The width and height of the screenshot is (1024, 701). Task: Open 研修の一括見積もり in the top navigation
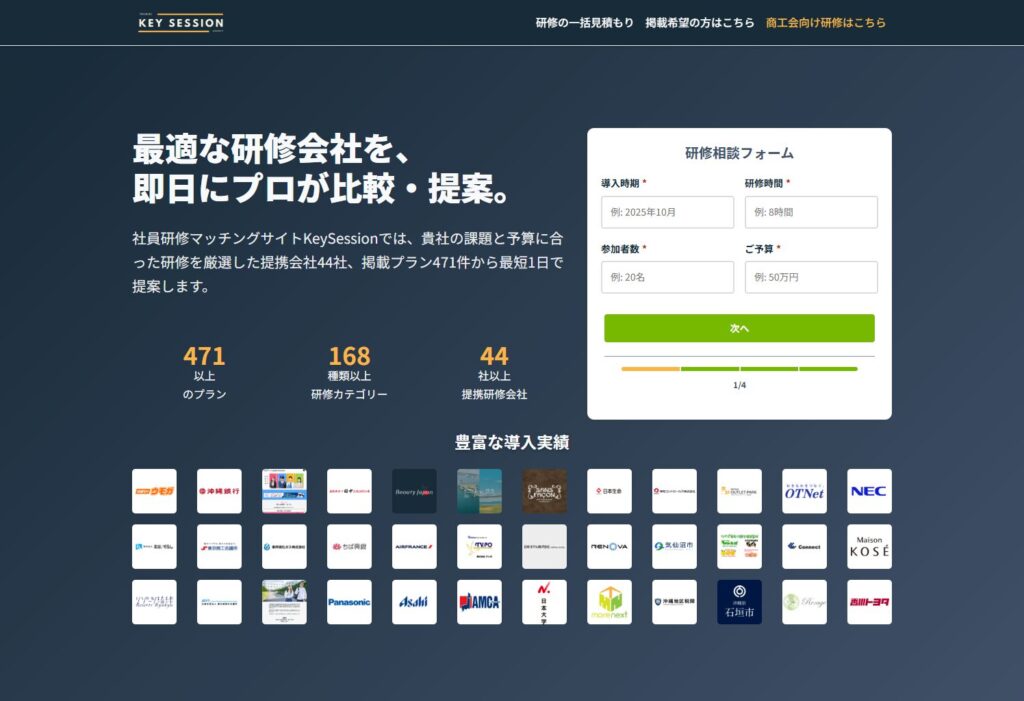(x=584, y=23)
